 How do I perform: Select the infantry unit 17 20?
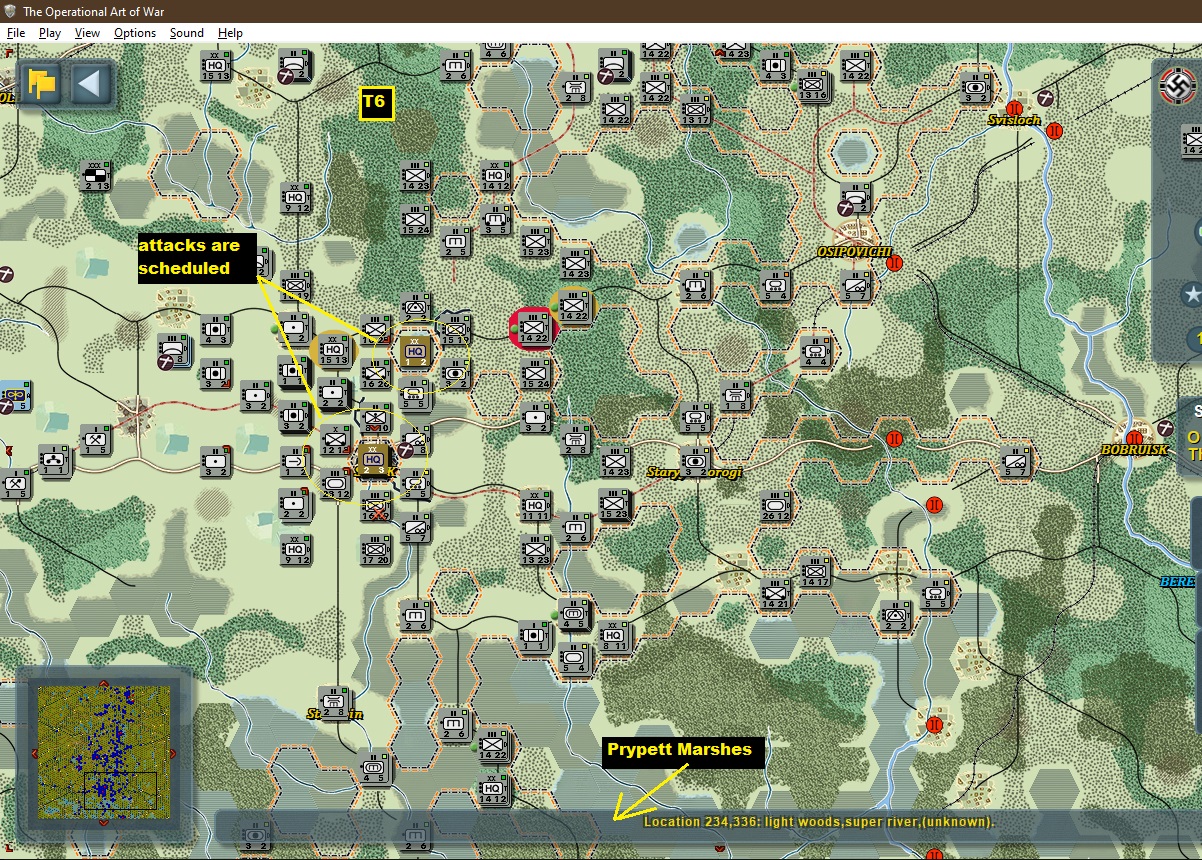click(375, 549)
